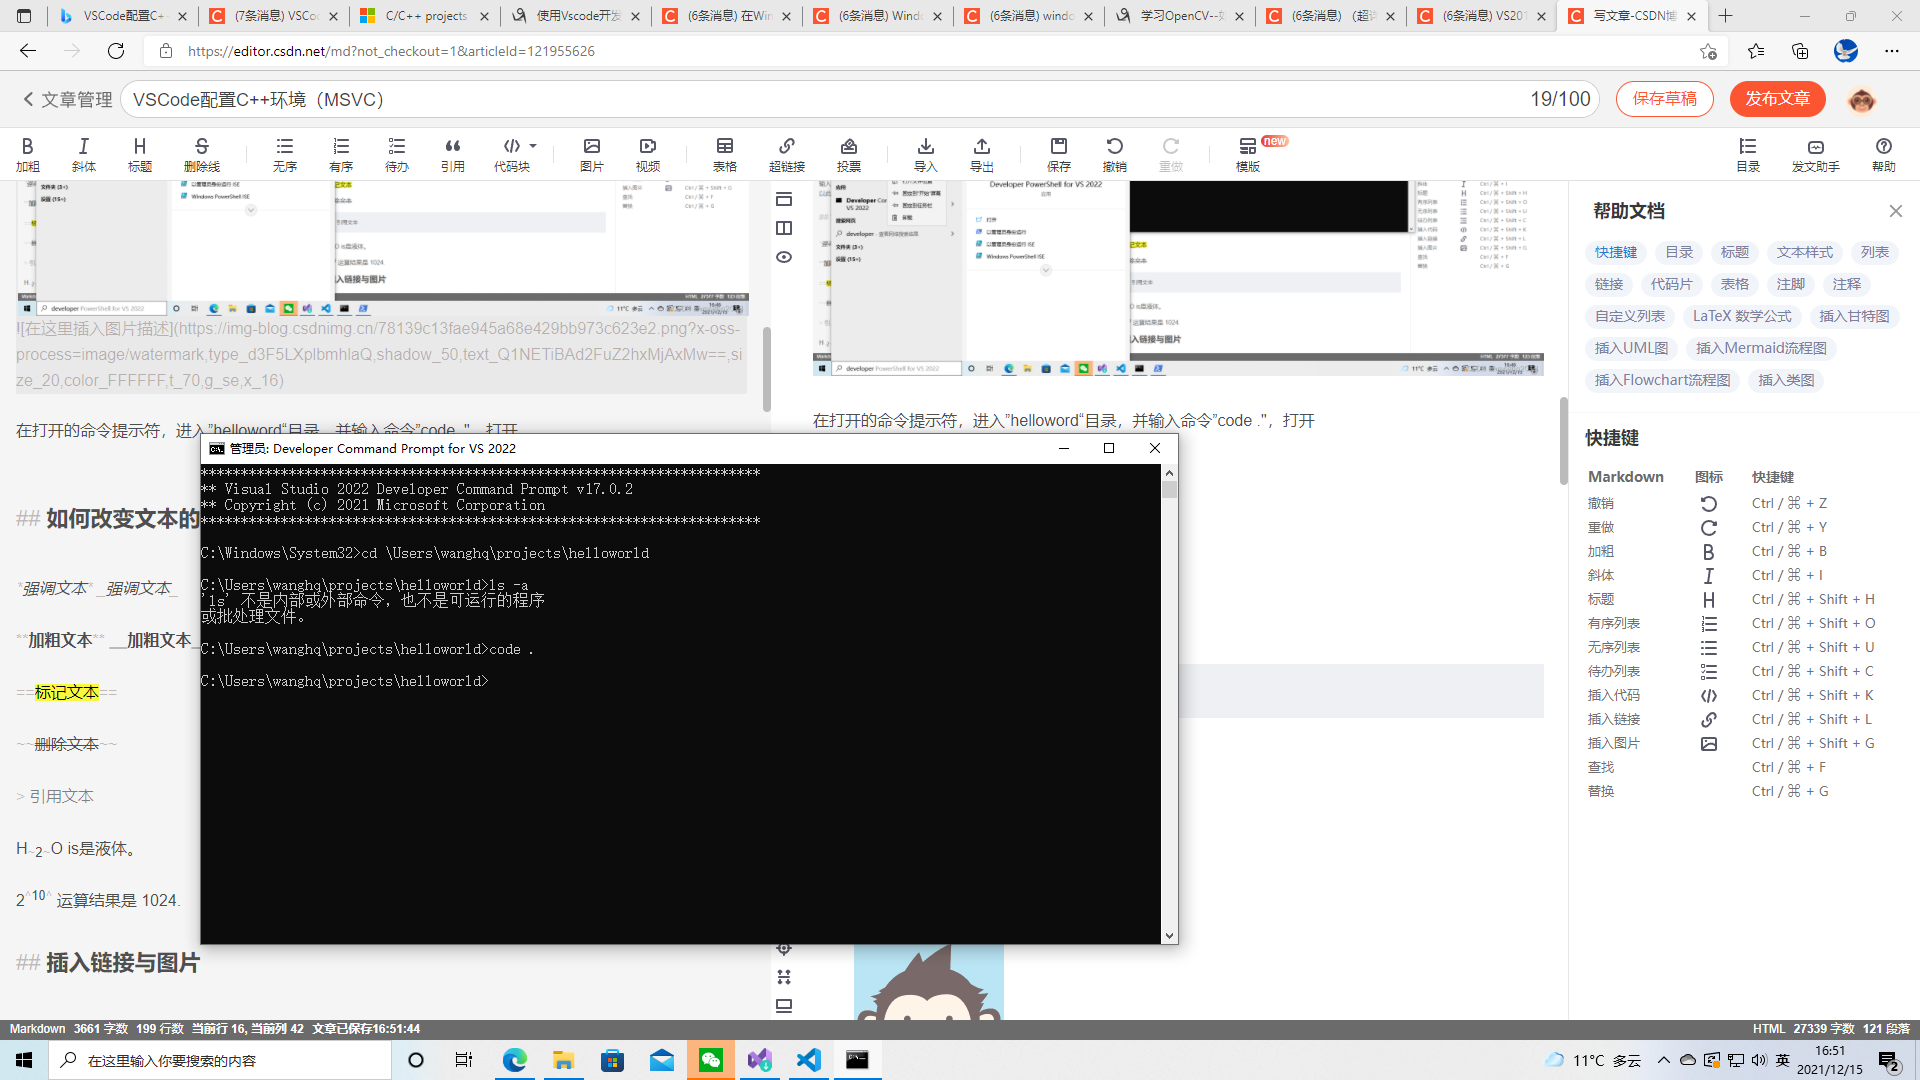Click the 导入 import icon

(x=926, y=154)
